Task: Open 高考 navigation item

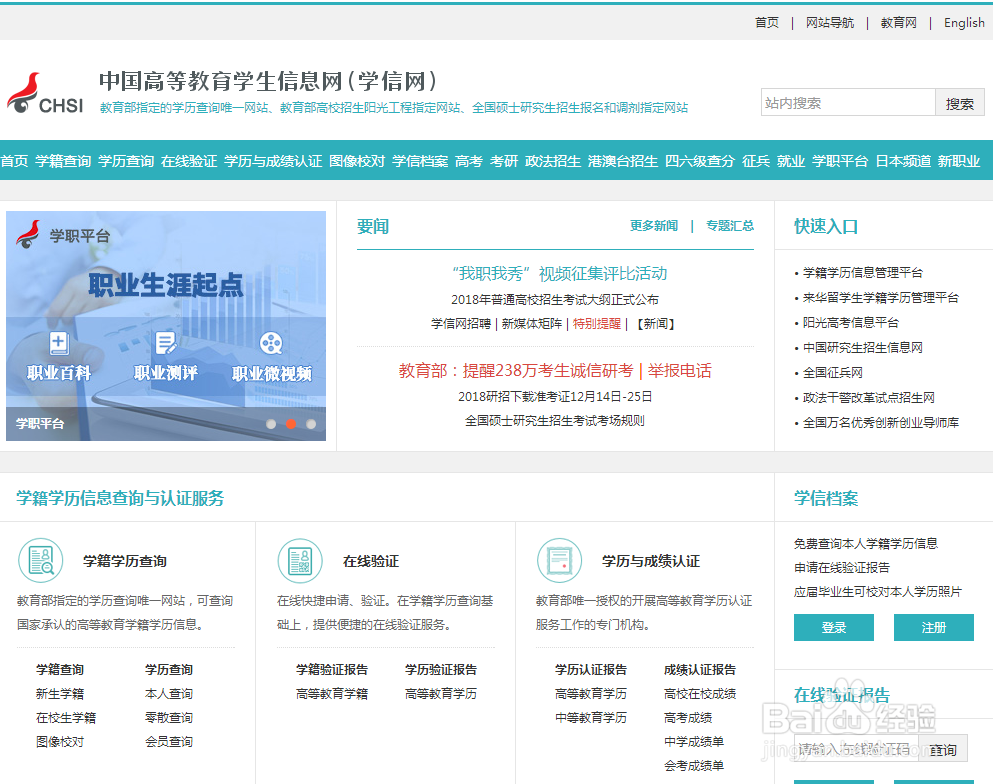Action: point(469,161)
